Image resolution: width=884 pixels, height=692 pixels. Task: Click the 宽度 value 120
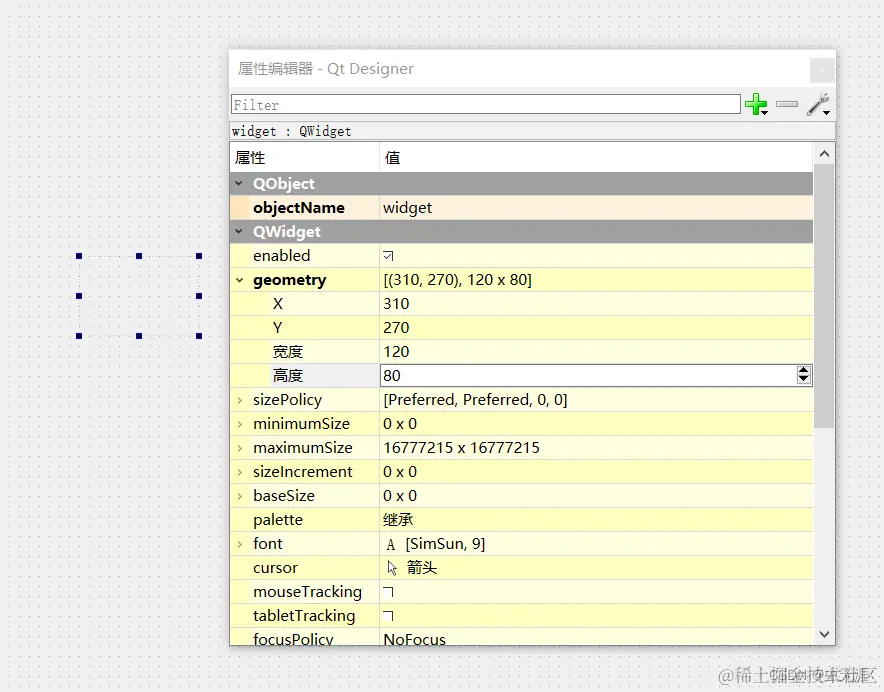[396, 352]
